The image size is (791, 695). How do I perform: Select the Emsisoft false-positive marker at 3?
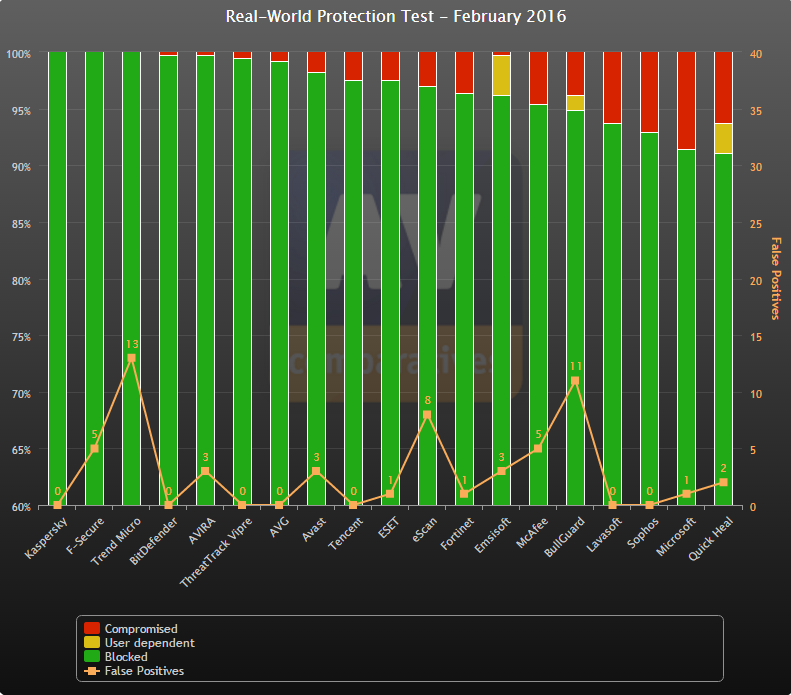coord(501,471)
